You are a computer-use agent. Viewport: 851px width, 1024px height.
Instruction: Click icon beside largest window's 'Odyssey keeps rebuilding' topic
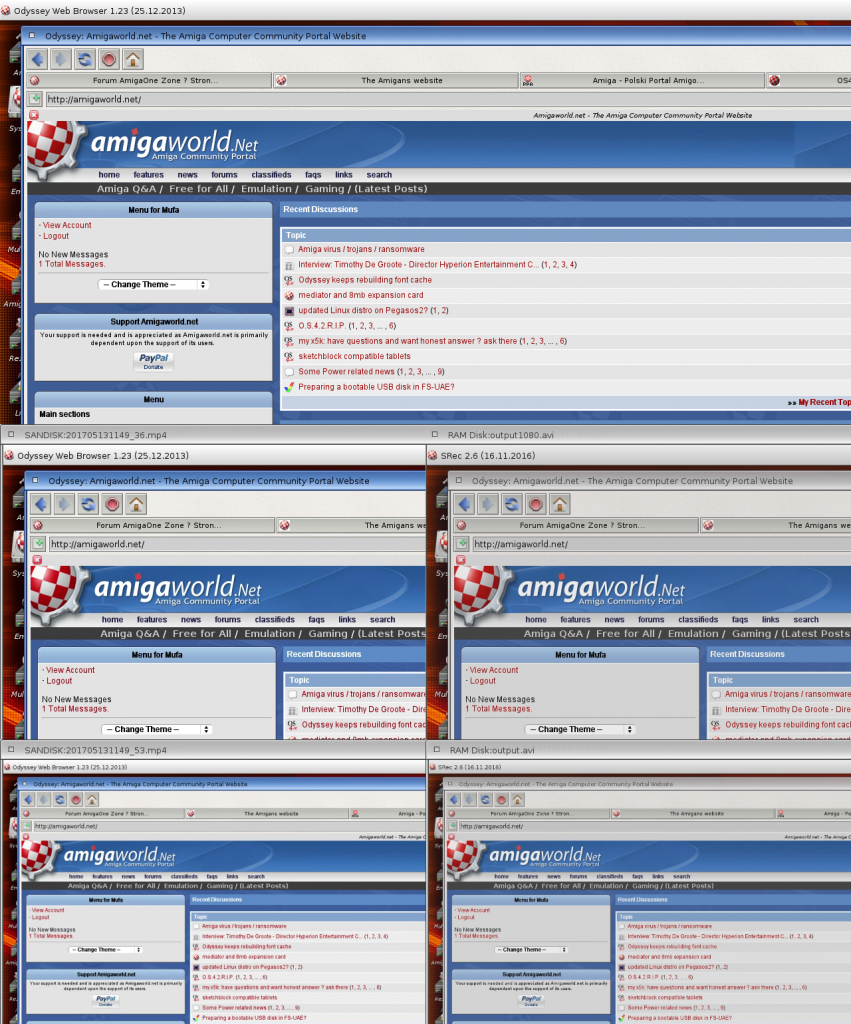click(x=289, y=280)
